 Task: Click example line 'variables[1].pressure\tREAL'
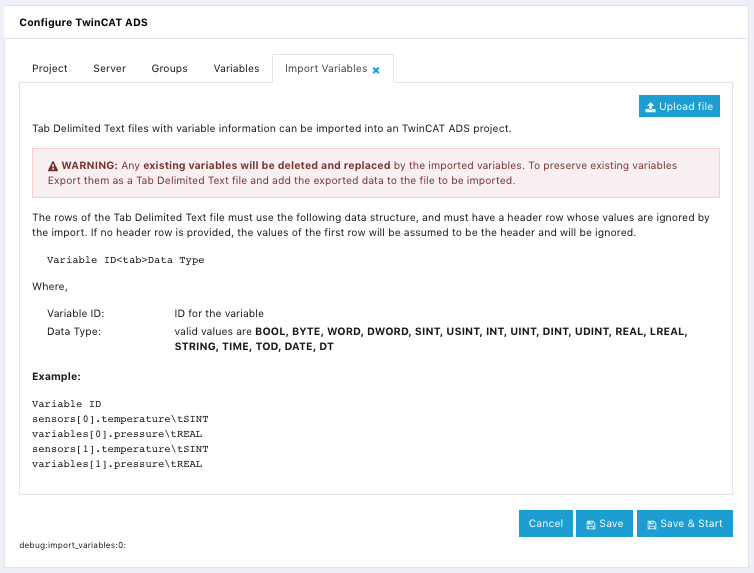pos(117,464)
